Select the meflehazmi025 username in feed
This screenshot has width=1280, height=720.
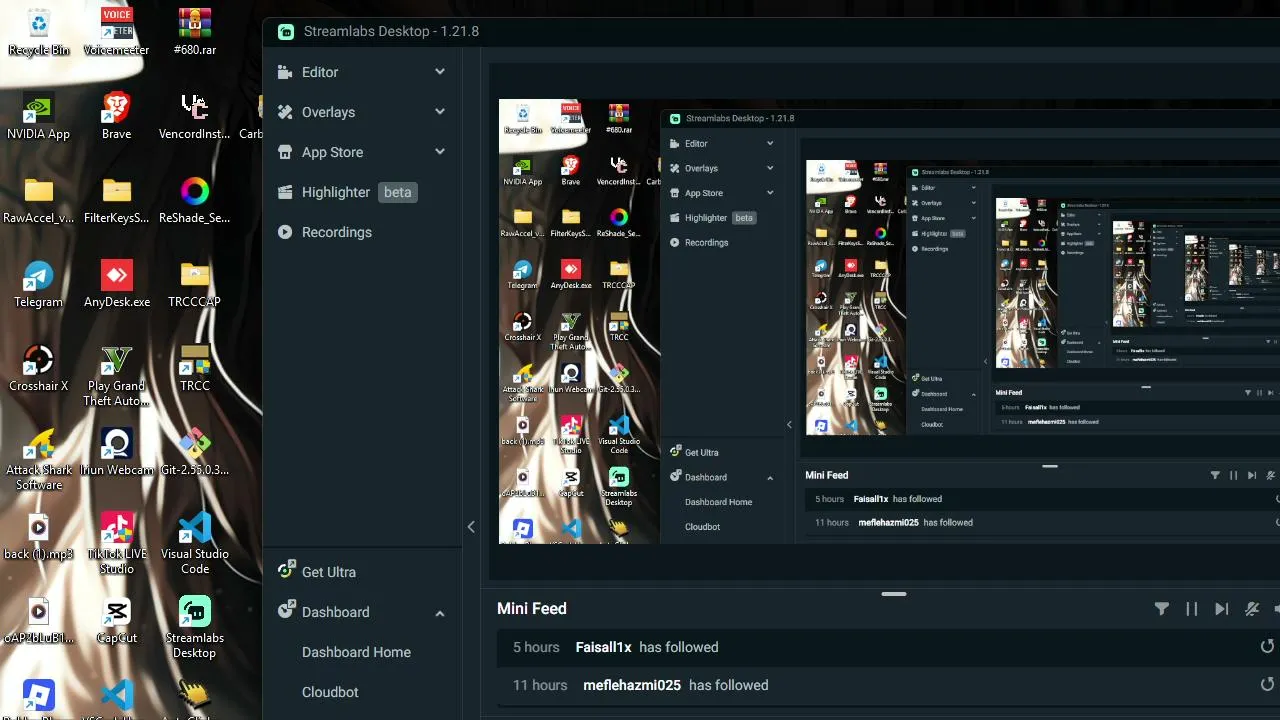coord(632,685)
